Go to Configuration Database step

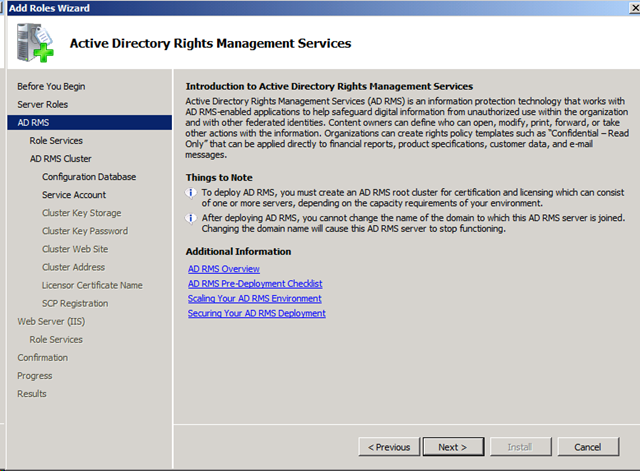pos(89,177)
